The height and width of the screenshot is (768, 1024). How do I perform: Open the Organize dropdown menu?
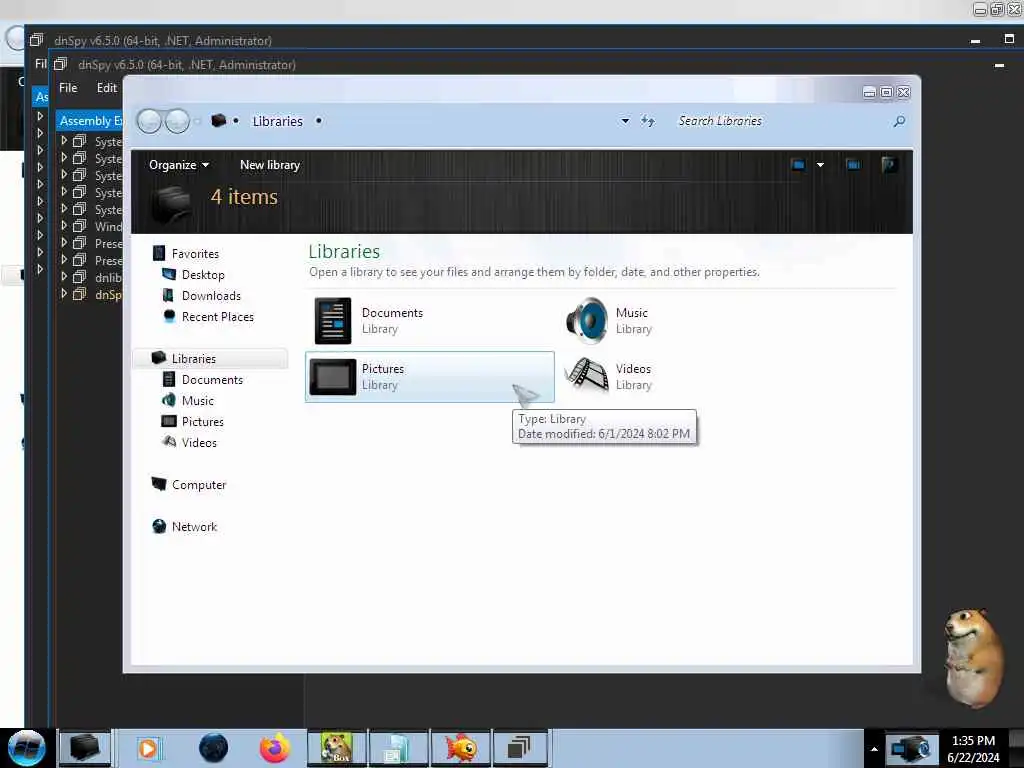(179, 165)
